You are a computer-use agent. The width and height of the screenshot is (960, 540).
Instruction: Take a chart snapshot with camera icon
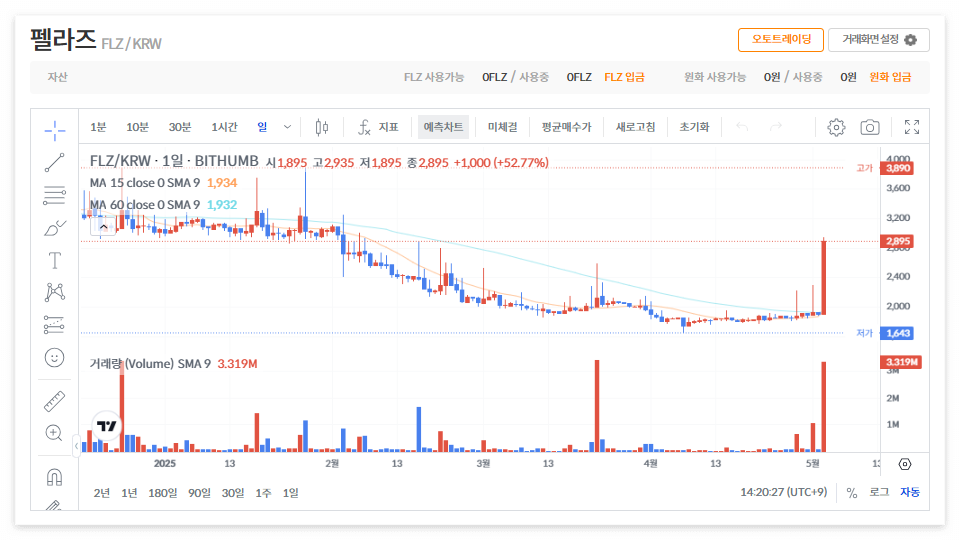870,127
